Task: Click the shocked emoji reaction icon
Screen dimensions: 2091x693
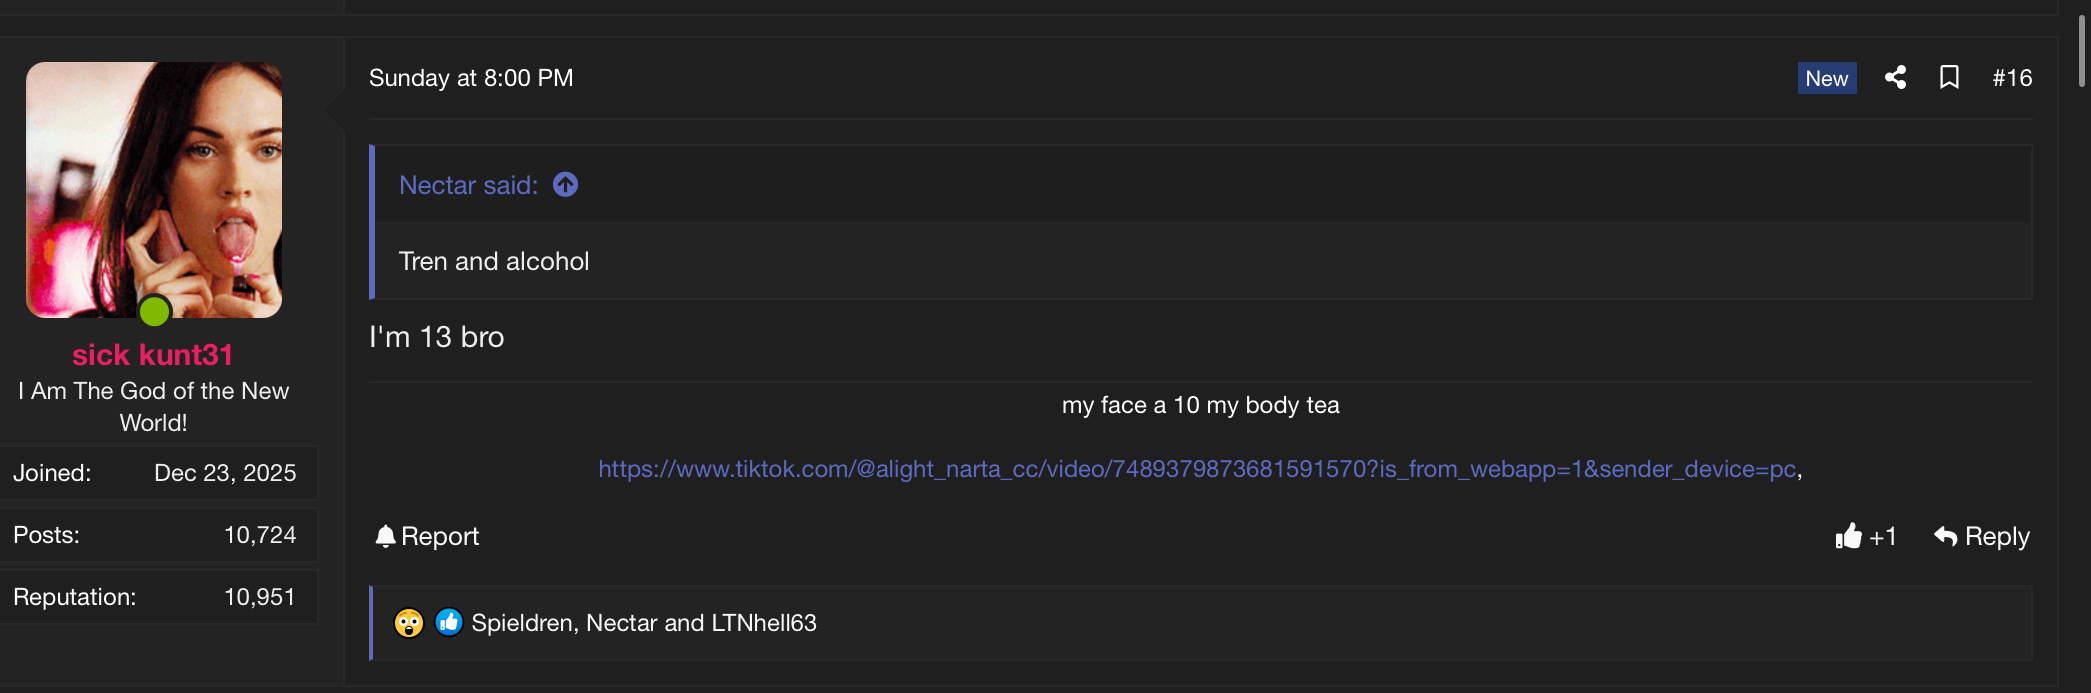Action: 409,623
